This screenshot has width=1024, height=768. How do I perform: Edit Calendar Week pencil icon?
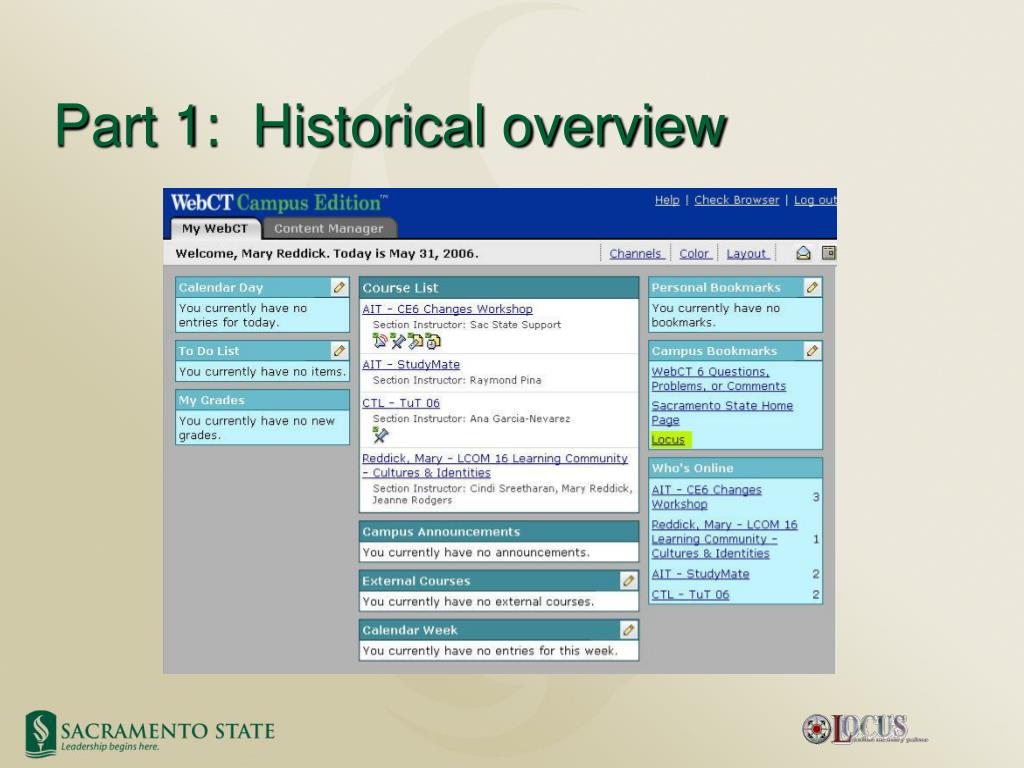pyautogui.click(x=628, y=630)
